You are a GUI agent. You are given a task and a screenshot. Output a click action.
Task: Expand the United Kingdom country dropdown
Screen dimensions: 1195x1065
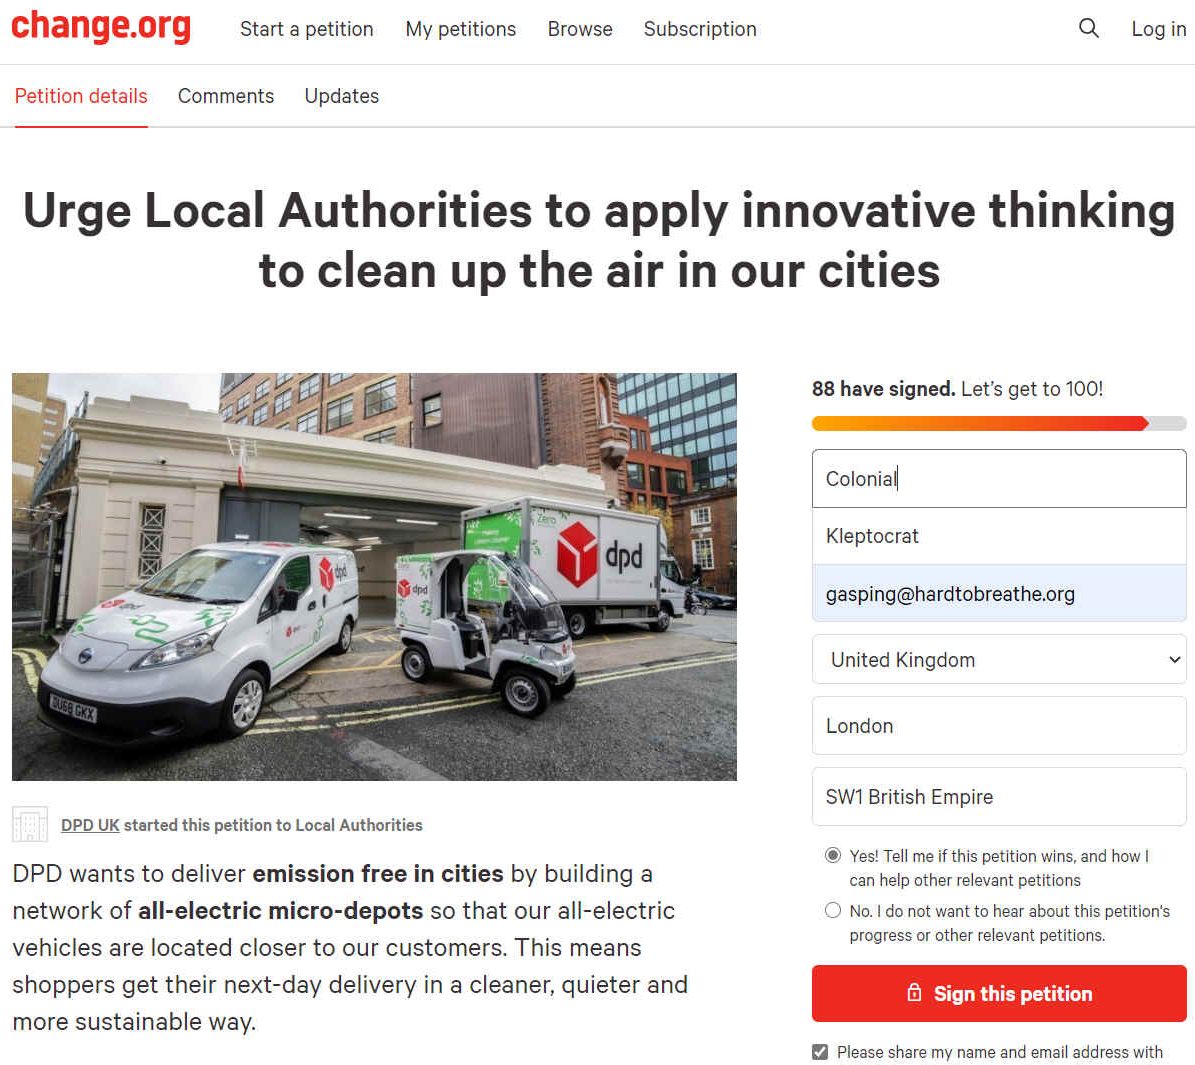coord(999,659)
